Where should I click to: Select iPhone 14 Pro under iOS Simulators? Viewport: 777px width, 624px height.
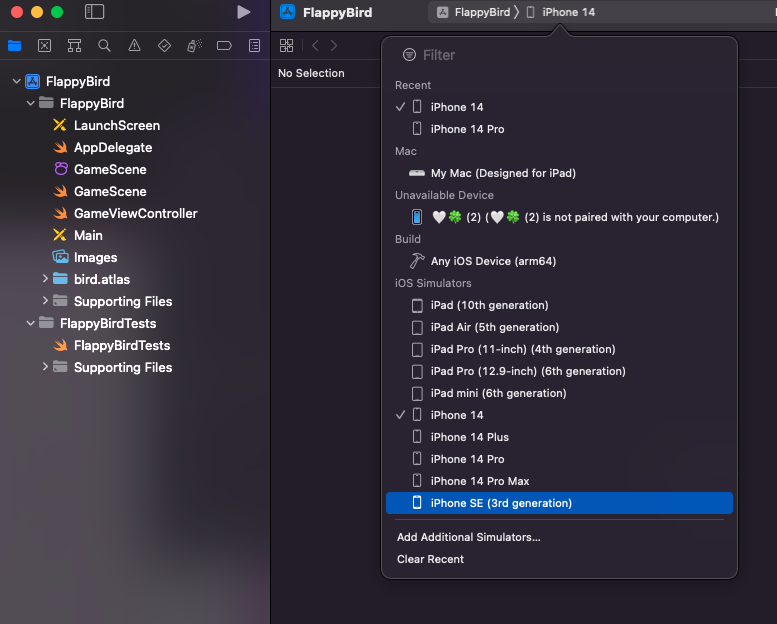click(559, 459)
